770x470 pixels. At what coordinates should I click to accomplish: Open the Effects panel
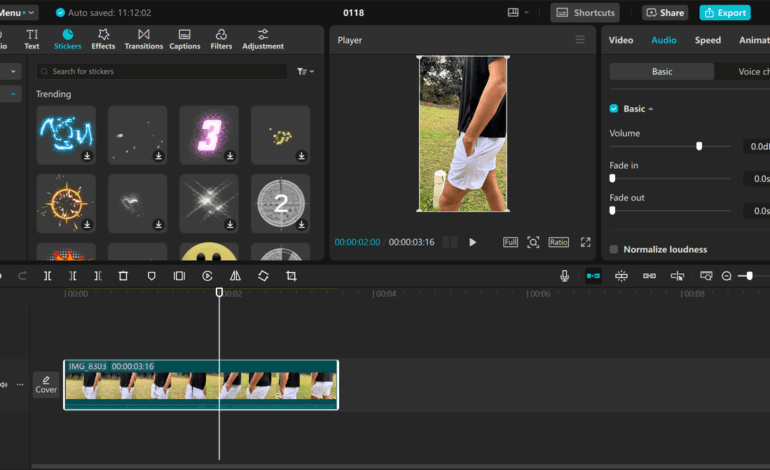[x=103, y=39]
